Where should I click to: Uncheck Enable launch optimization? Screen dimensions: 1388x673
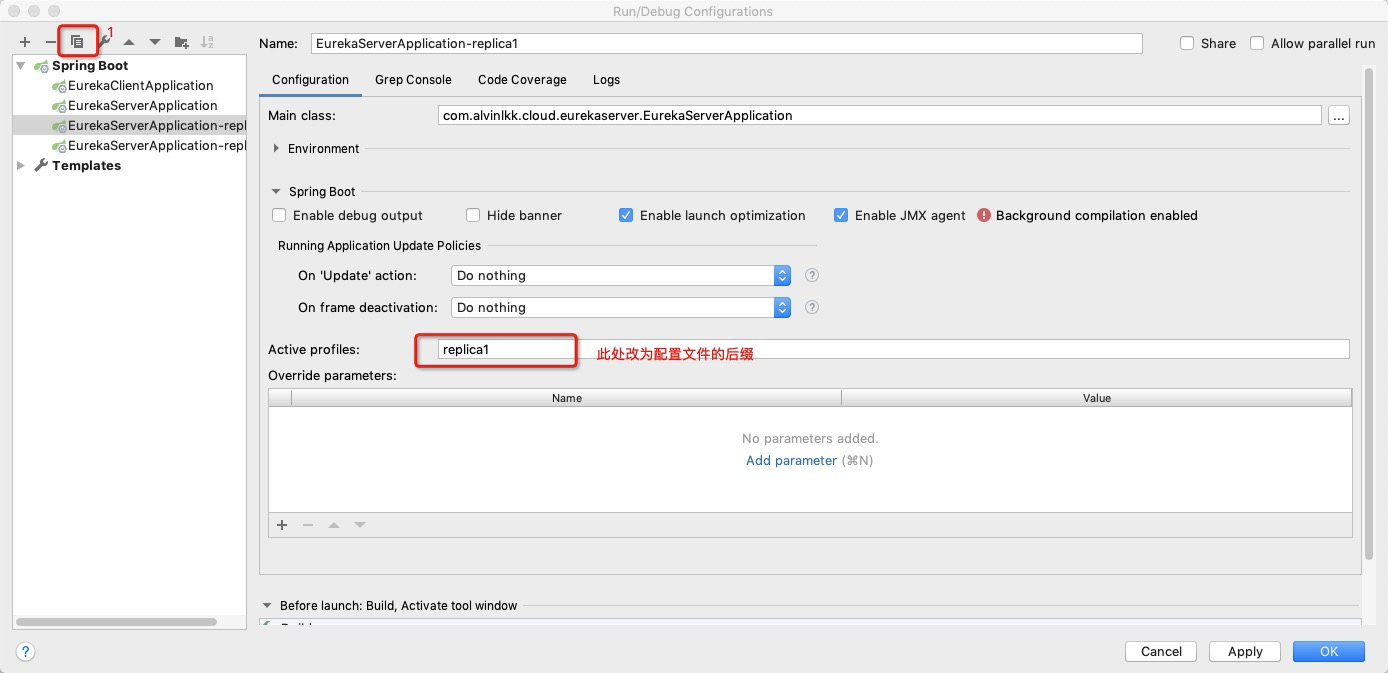point(626,215)
